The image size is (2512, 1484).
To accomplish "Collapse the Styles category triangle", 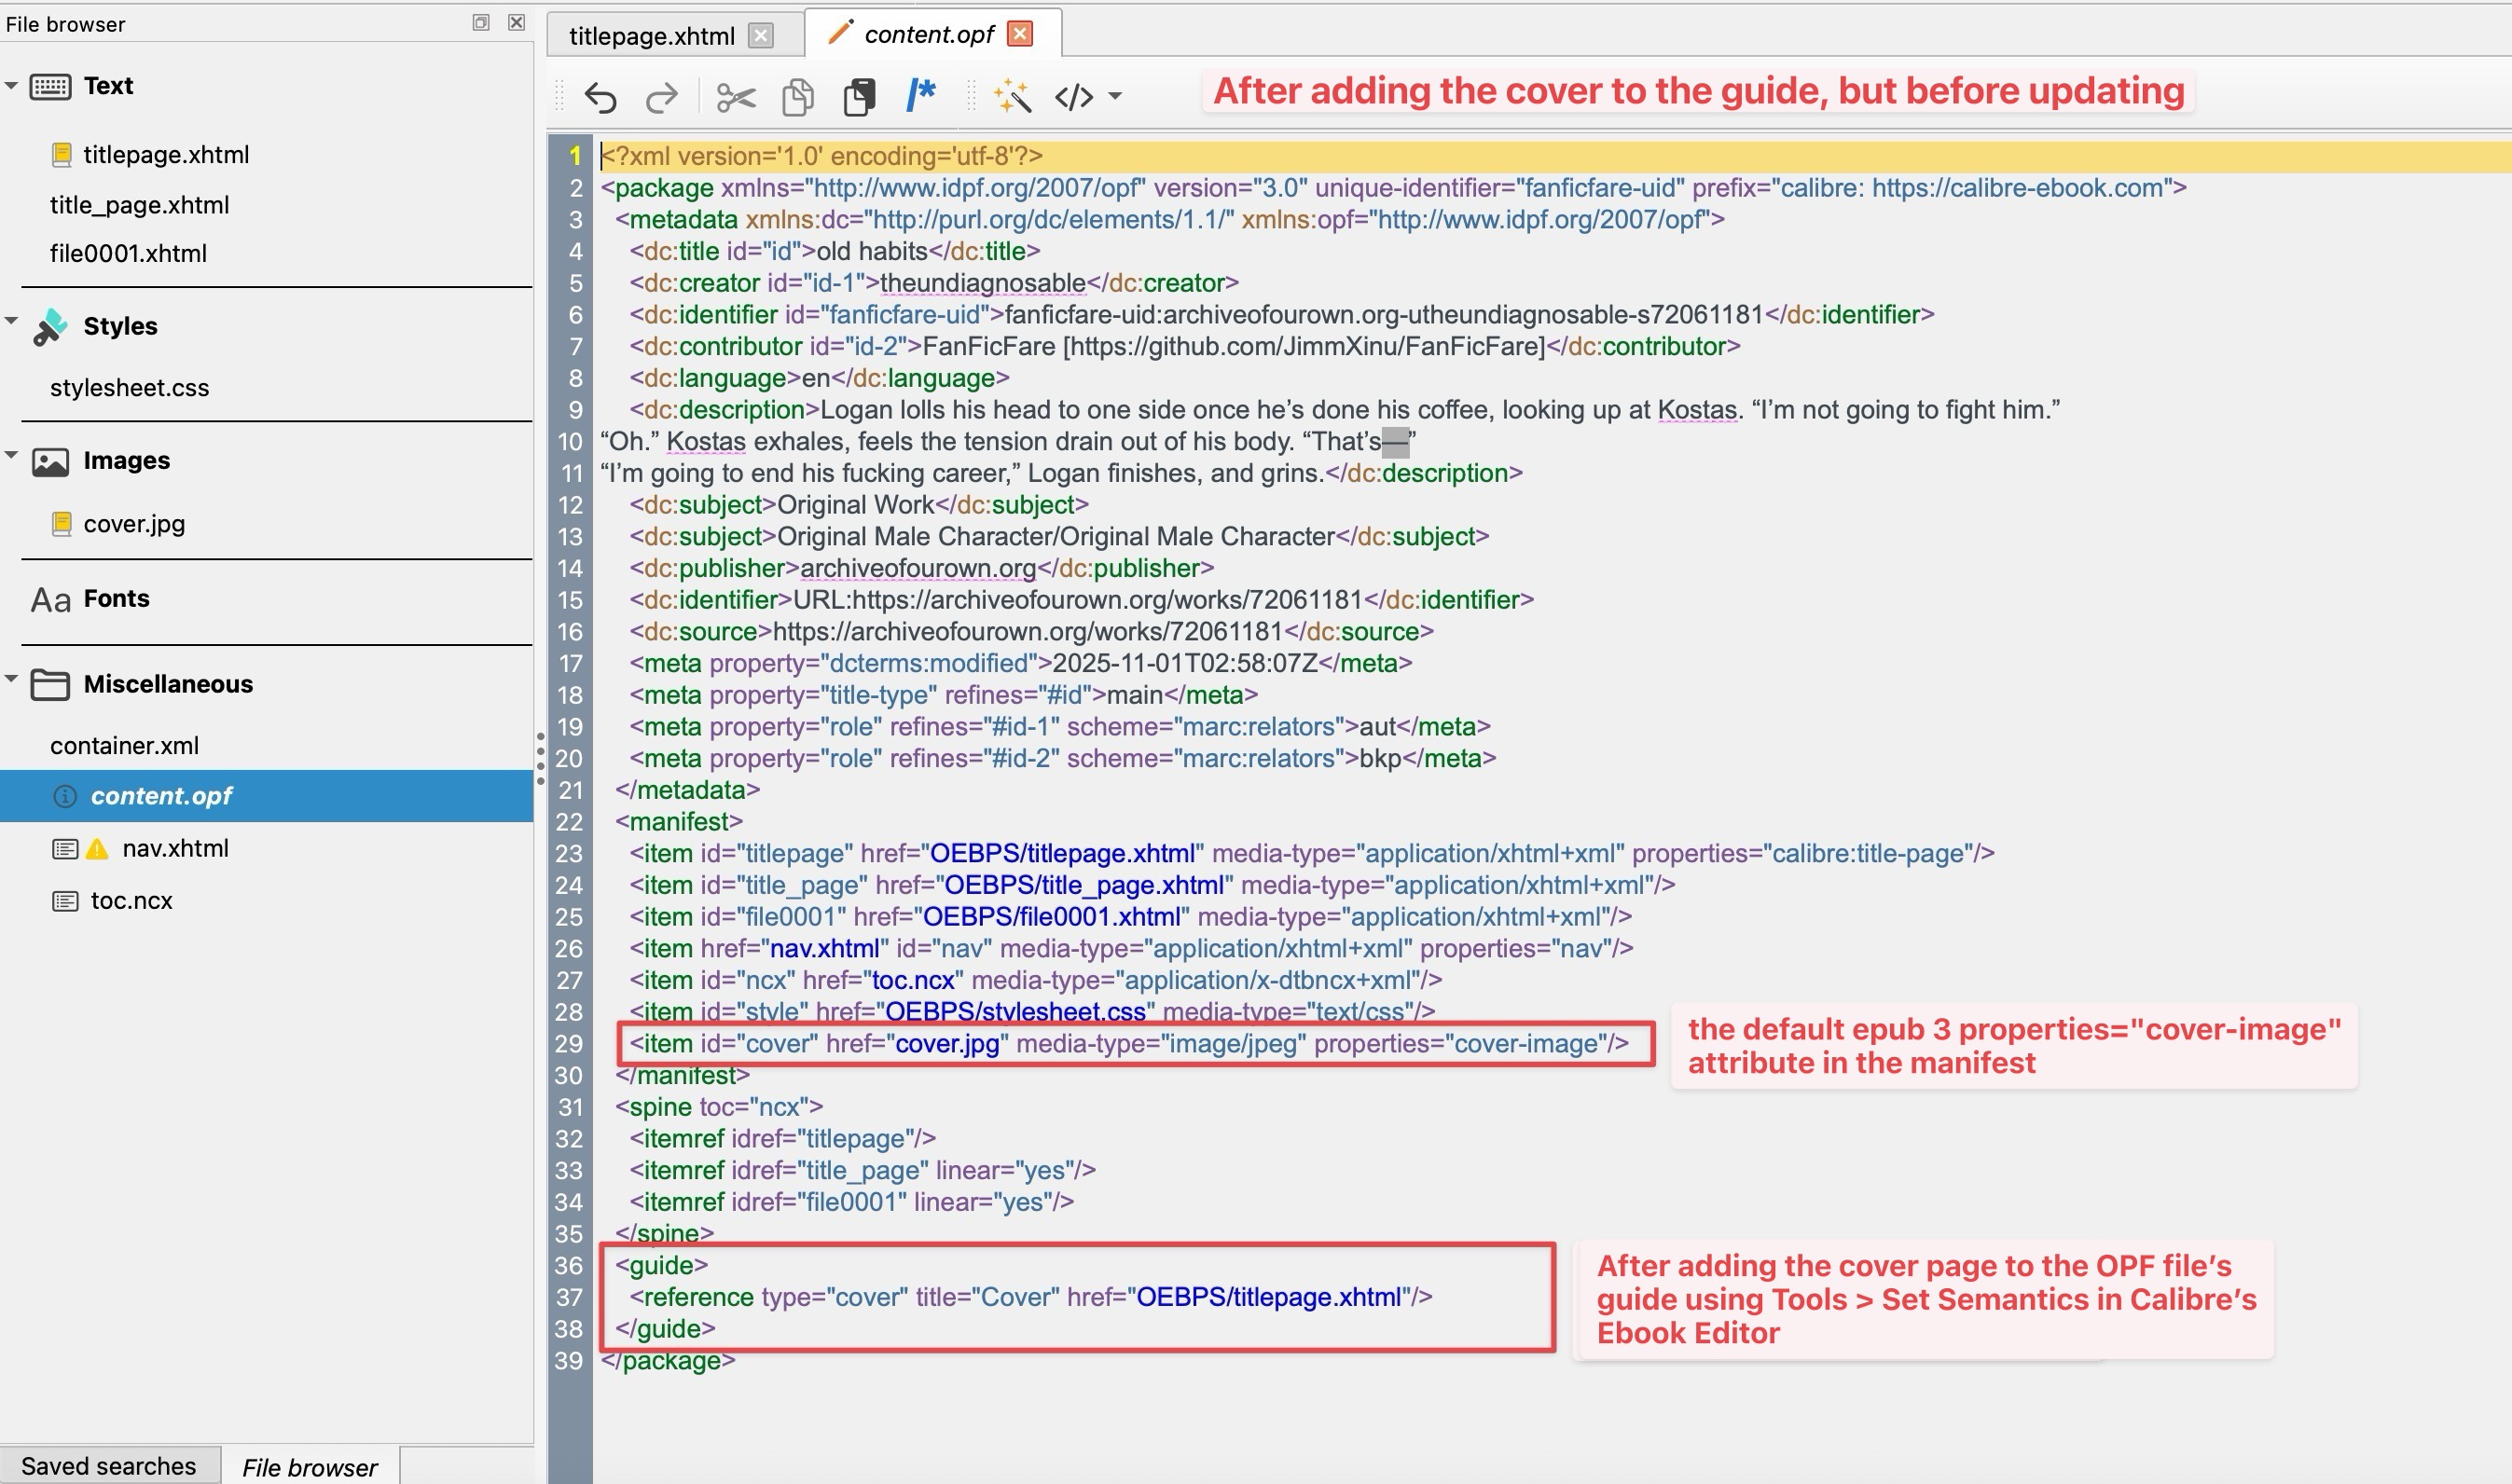I will (11, 322).
